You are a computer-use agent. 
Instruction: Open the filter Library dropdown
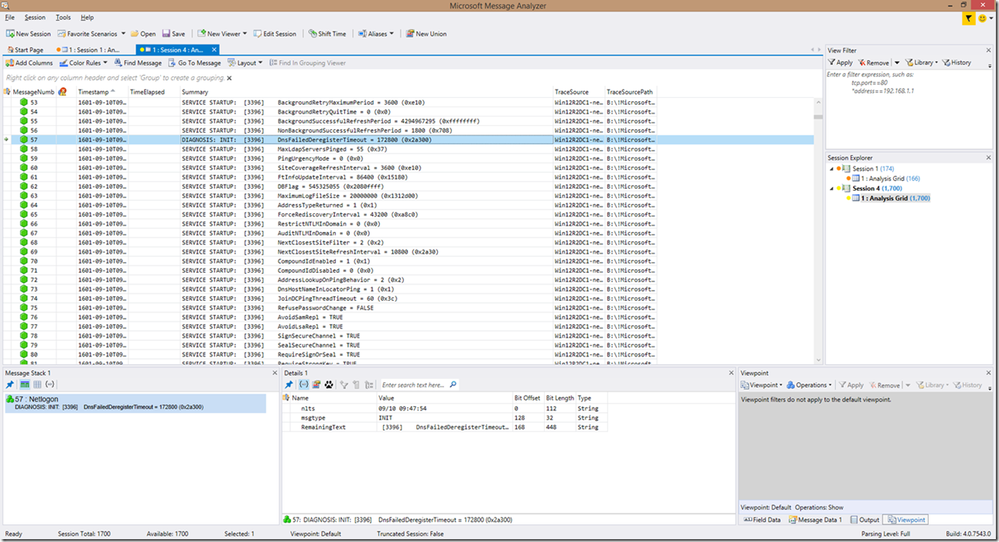tap(921, 62)
